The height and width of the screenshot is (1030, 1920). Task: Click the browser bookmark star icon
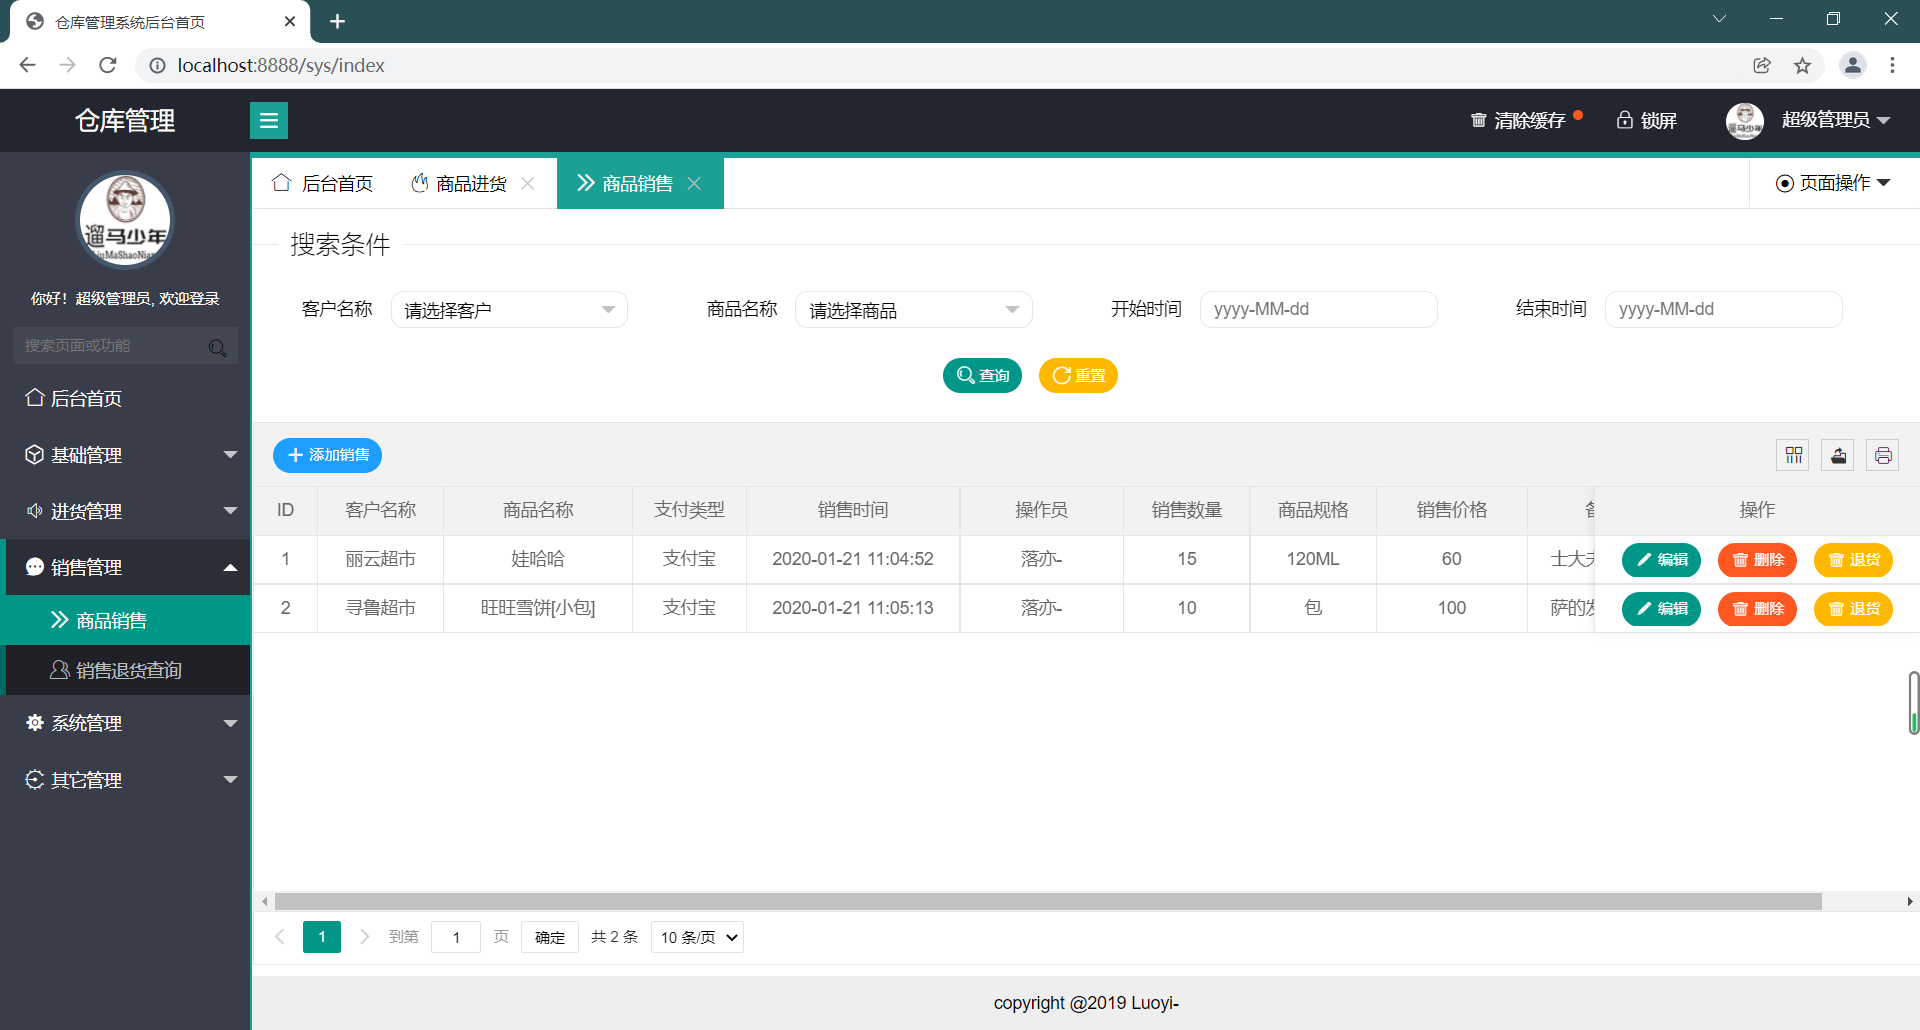[x=1802, y=65]
